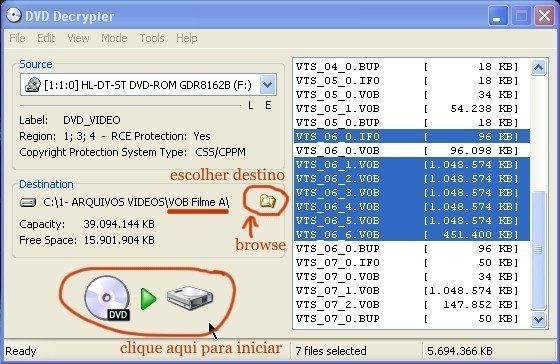Select VTS_05_0.IFO in the file list
Screen dimensions: 560x364
point(411,81)
